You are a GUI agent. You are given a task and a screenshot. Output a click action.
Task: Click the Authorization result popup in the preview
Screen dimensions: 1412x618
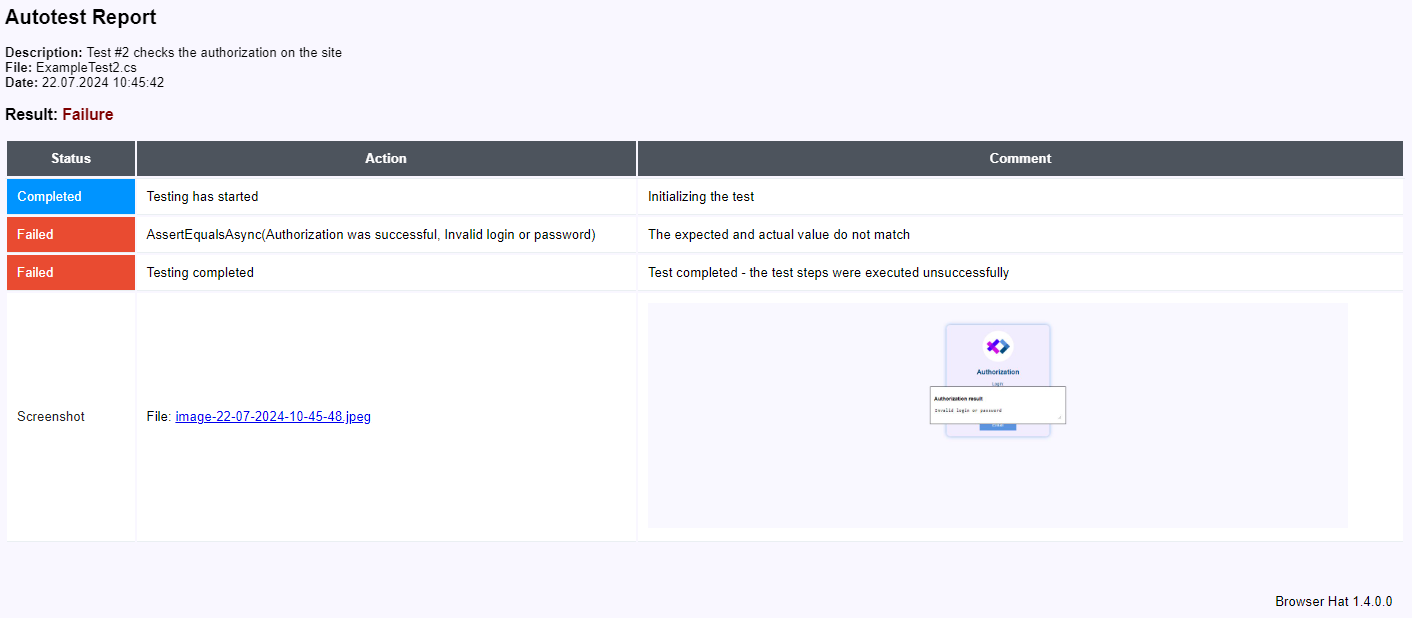(997, 404)
